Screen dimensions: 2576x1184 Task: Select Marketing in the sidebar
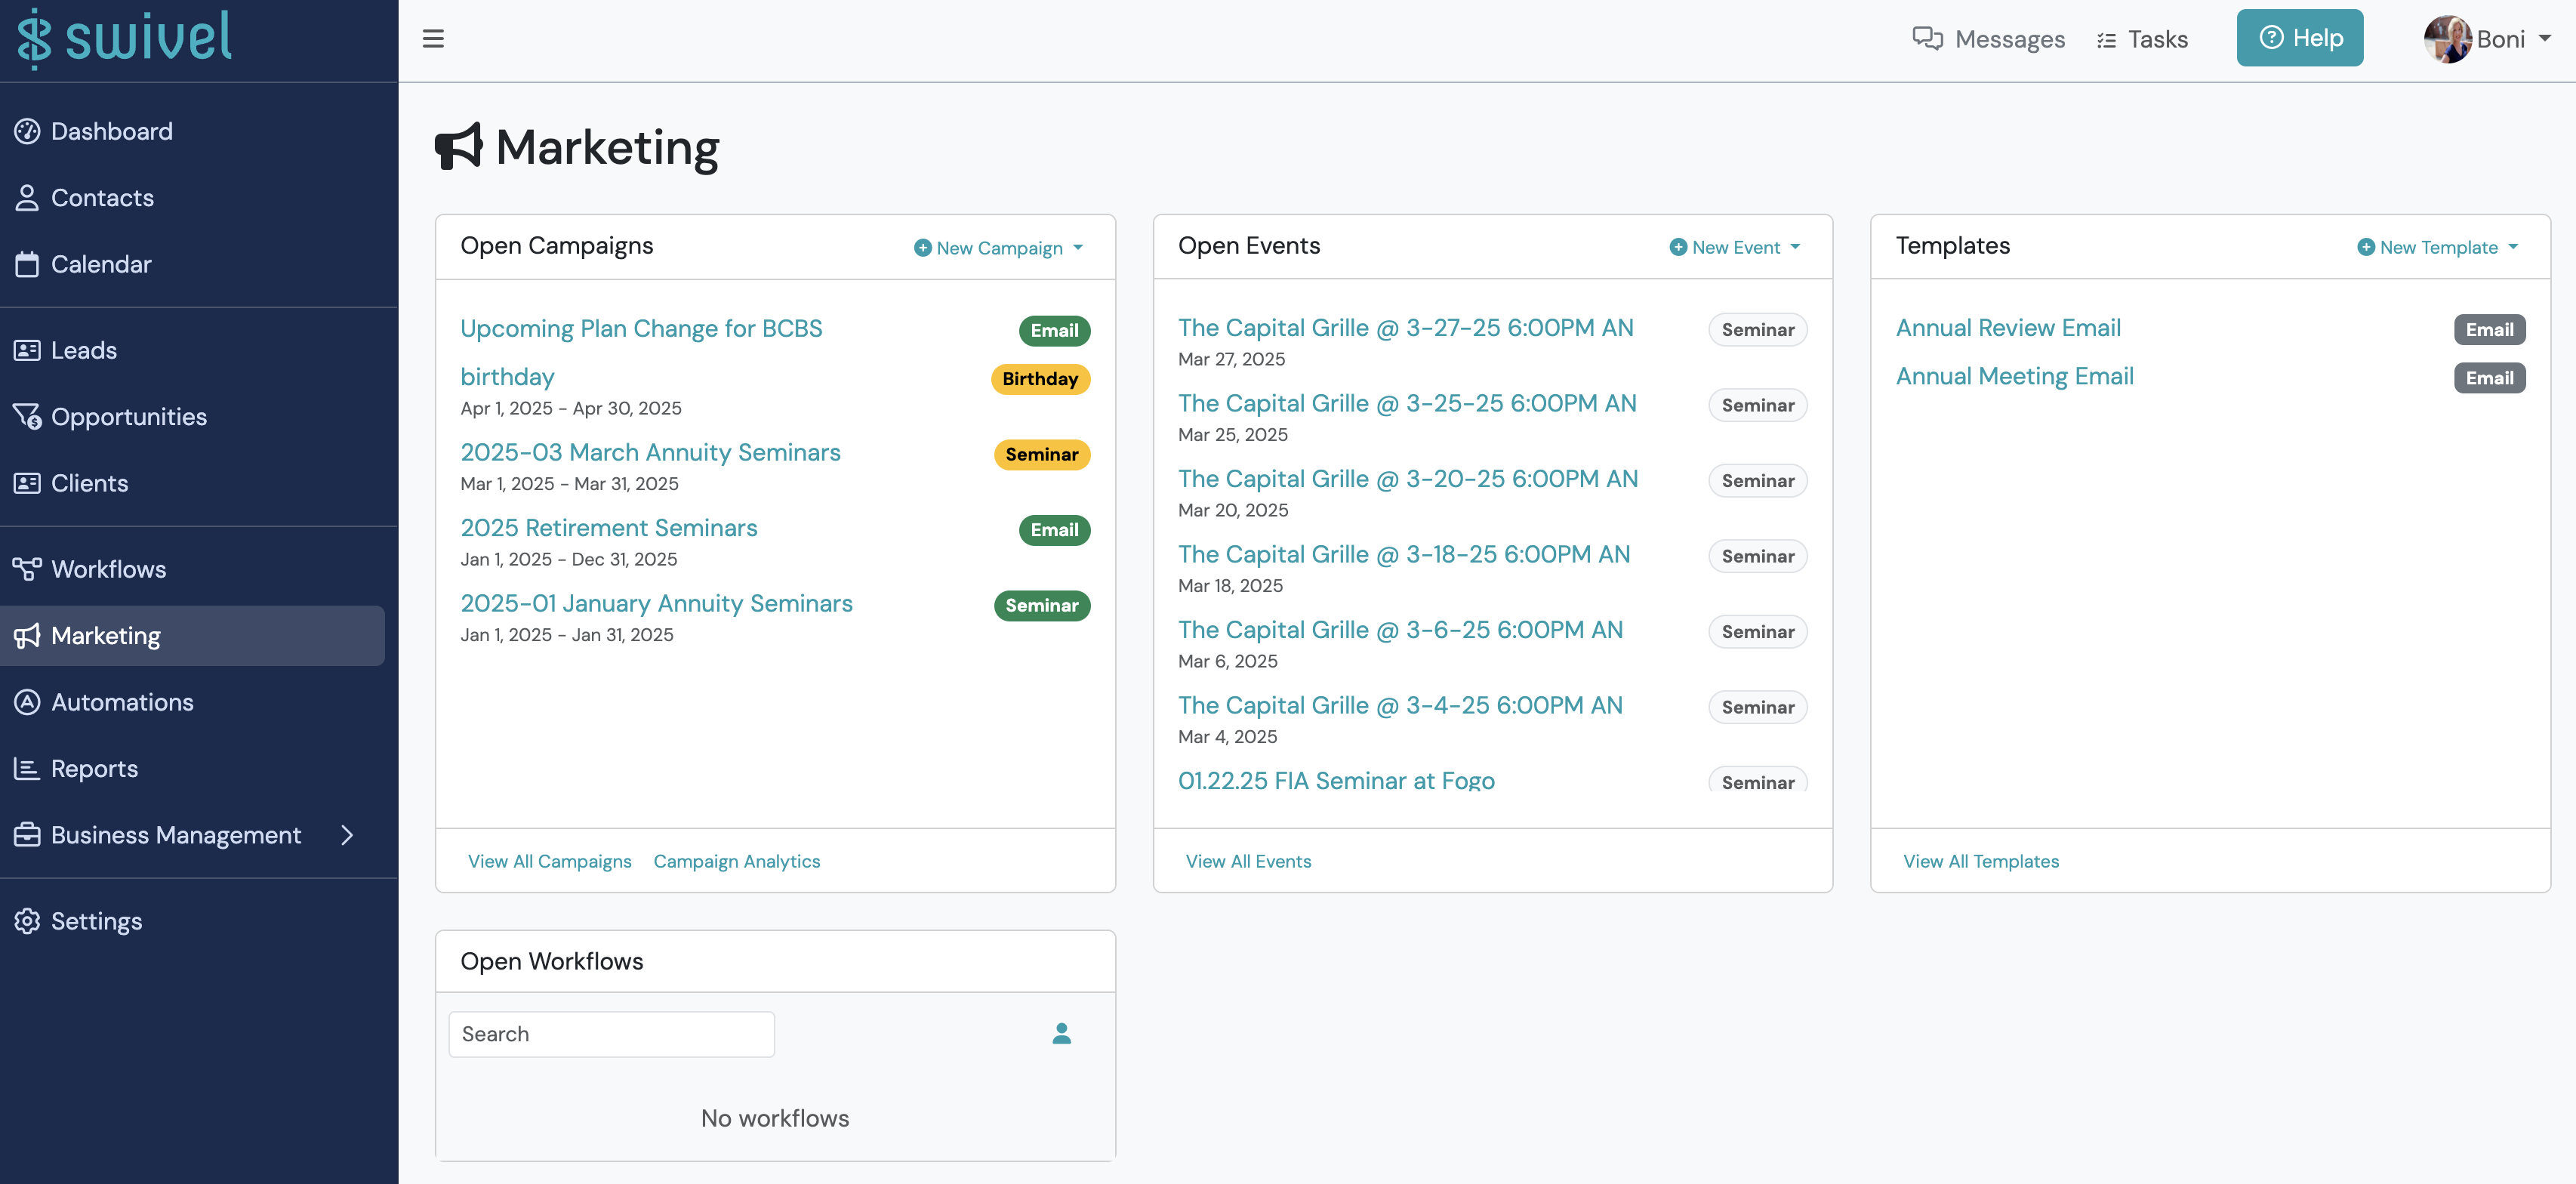(x=192, y=636)
